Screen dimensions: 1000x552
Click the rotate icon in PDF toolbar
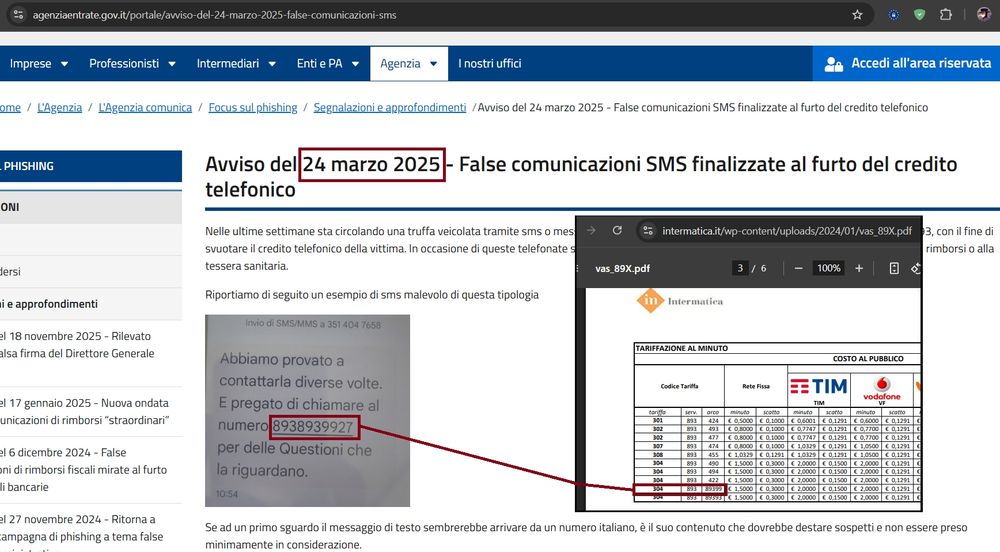pos(916,268)
